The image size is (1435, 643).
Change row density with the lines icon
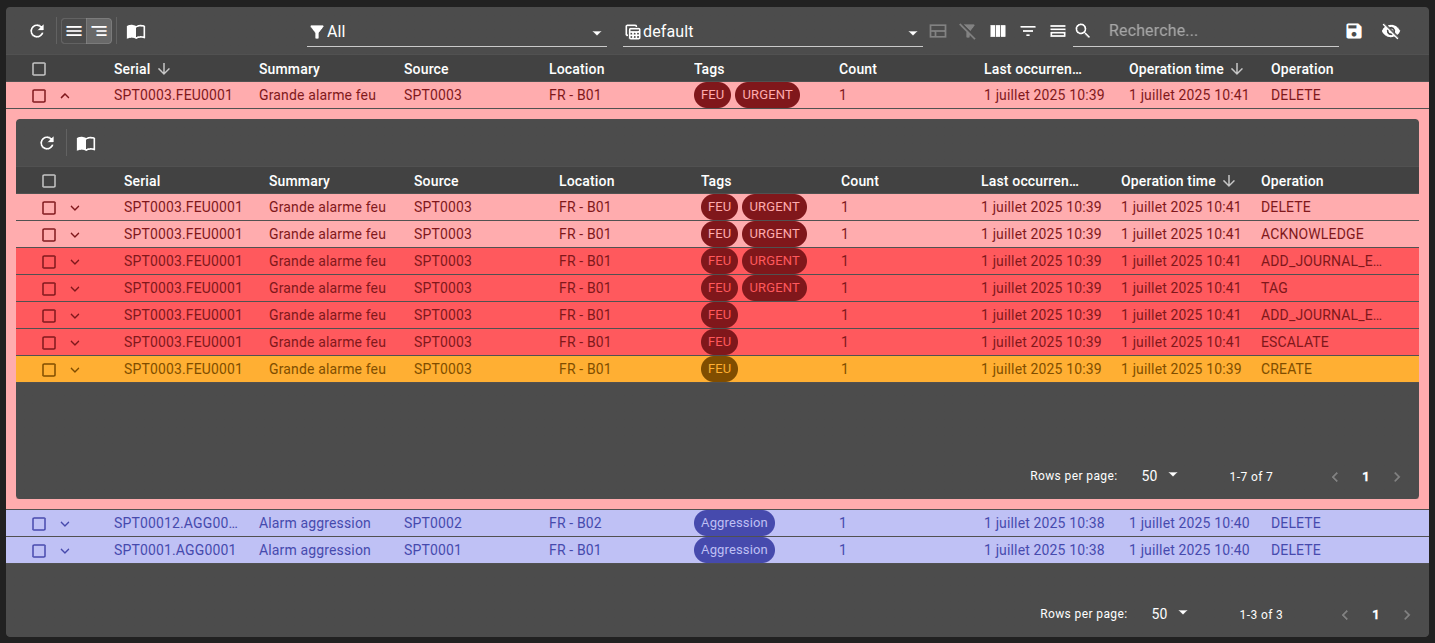[x=1058, y=31]
